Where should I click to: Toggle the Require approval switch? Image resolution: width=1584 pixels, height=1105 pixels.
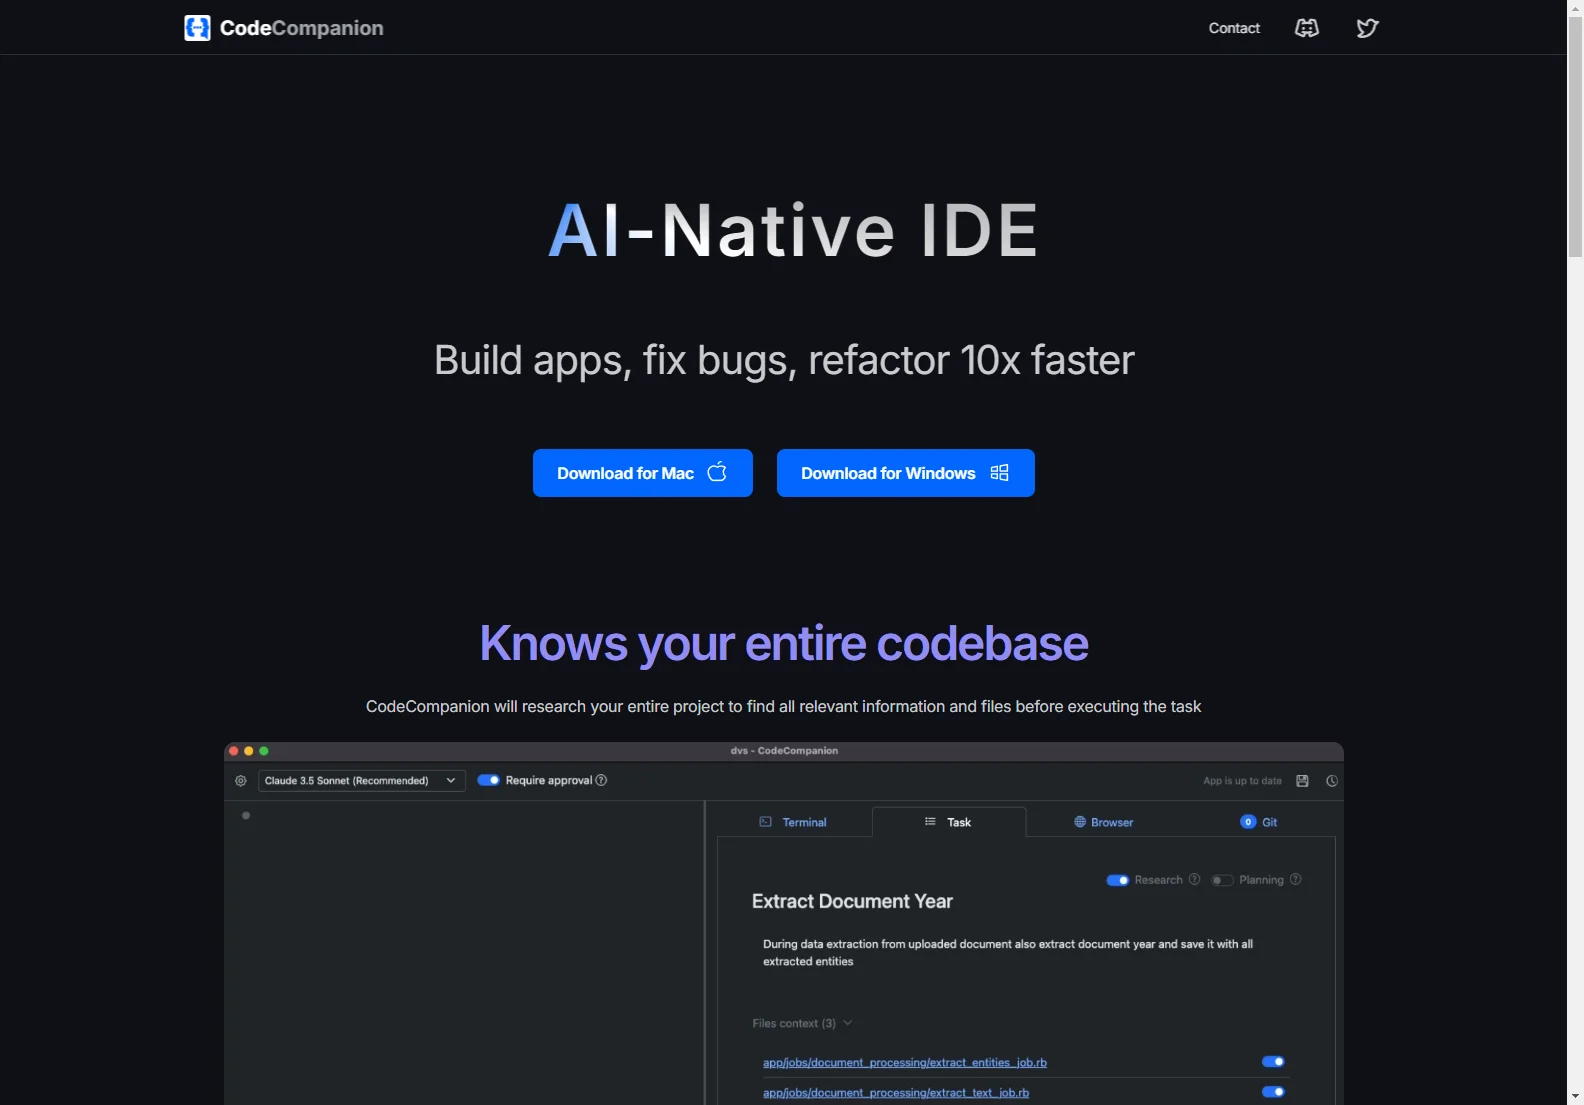coord(488,780)
